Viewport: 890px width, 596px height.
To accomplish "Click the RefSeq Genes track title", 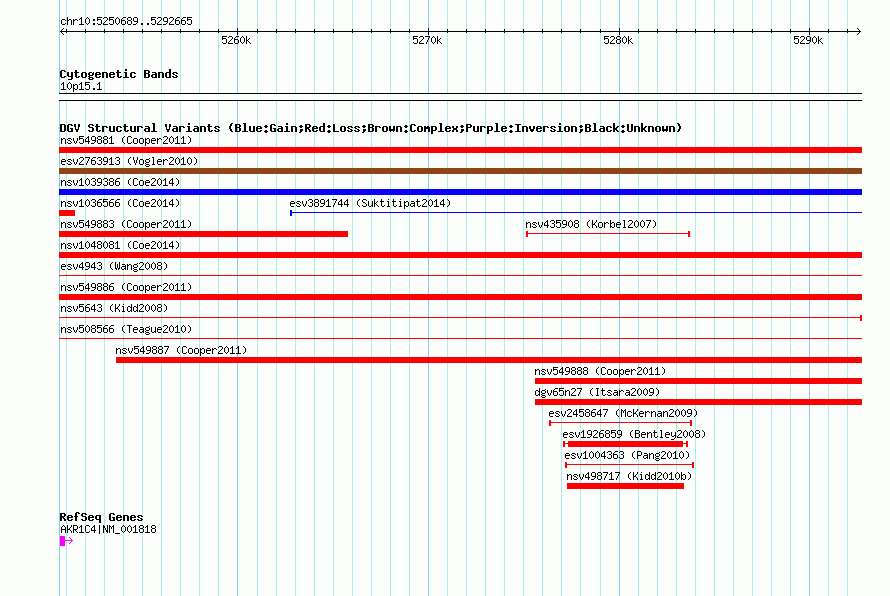I will 102,517.
